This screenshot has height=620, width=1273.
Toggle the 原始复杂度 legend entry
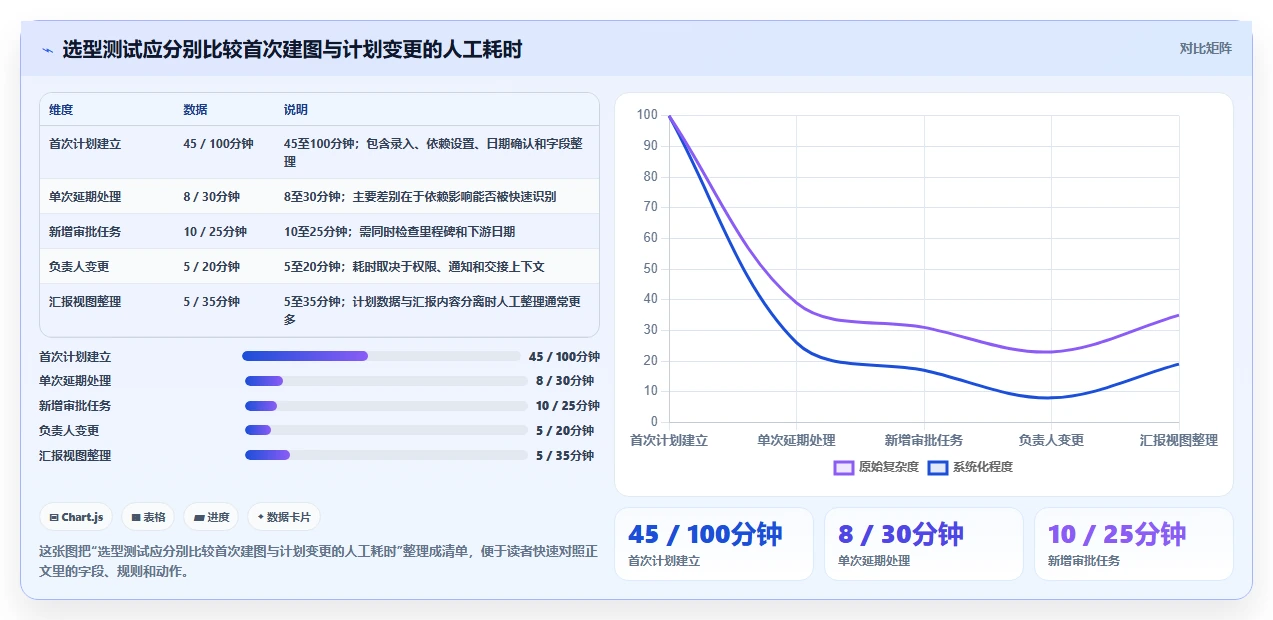point(876,467)
